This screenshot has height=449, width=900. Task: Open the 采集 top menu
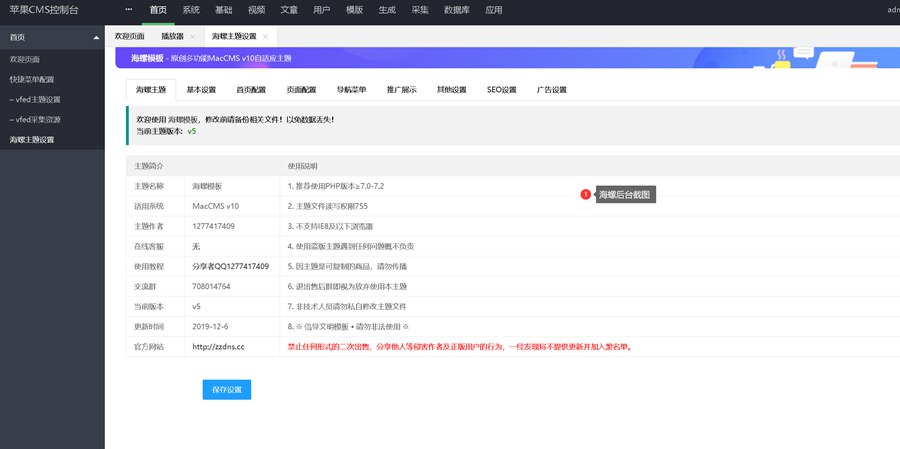tap(420, 10)
